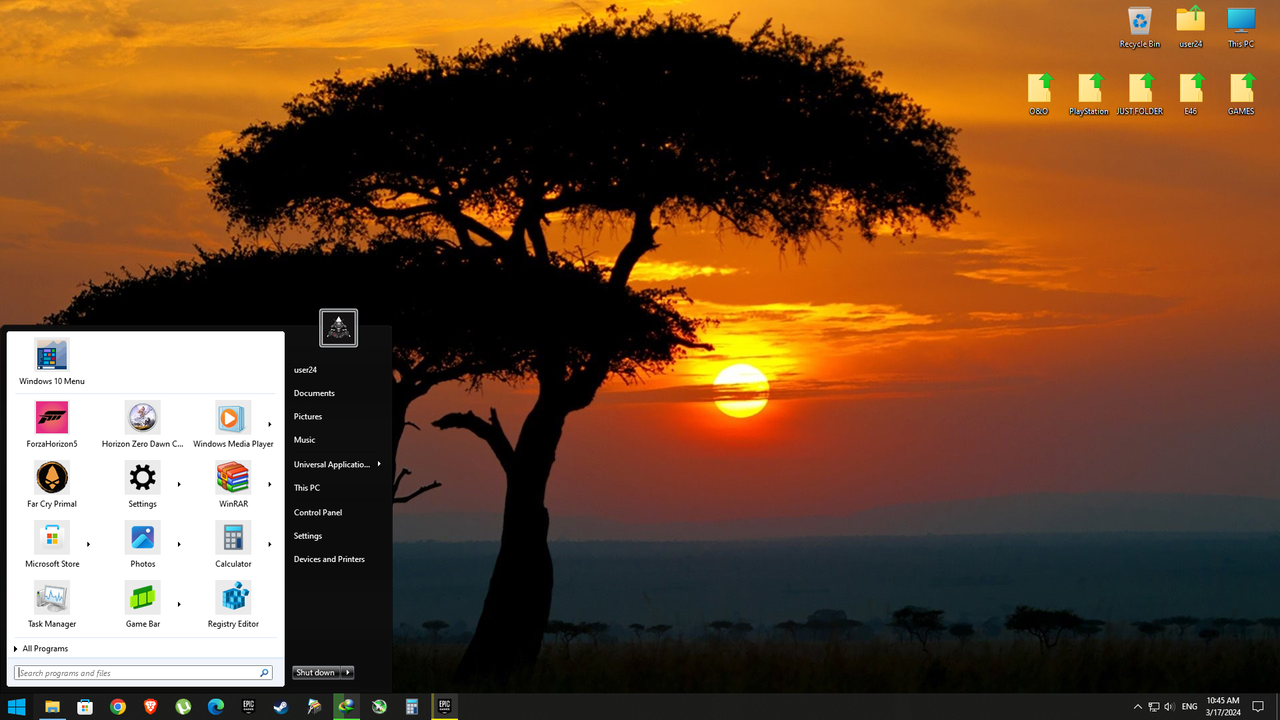Open user24 in start menu right pane

pos(305,370)
